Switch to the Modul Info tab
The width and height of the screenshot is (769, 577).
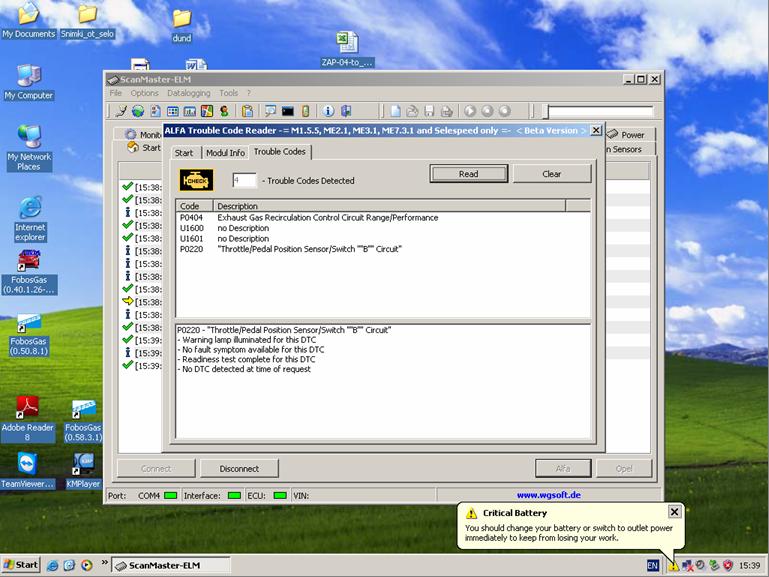coord(224,153)
